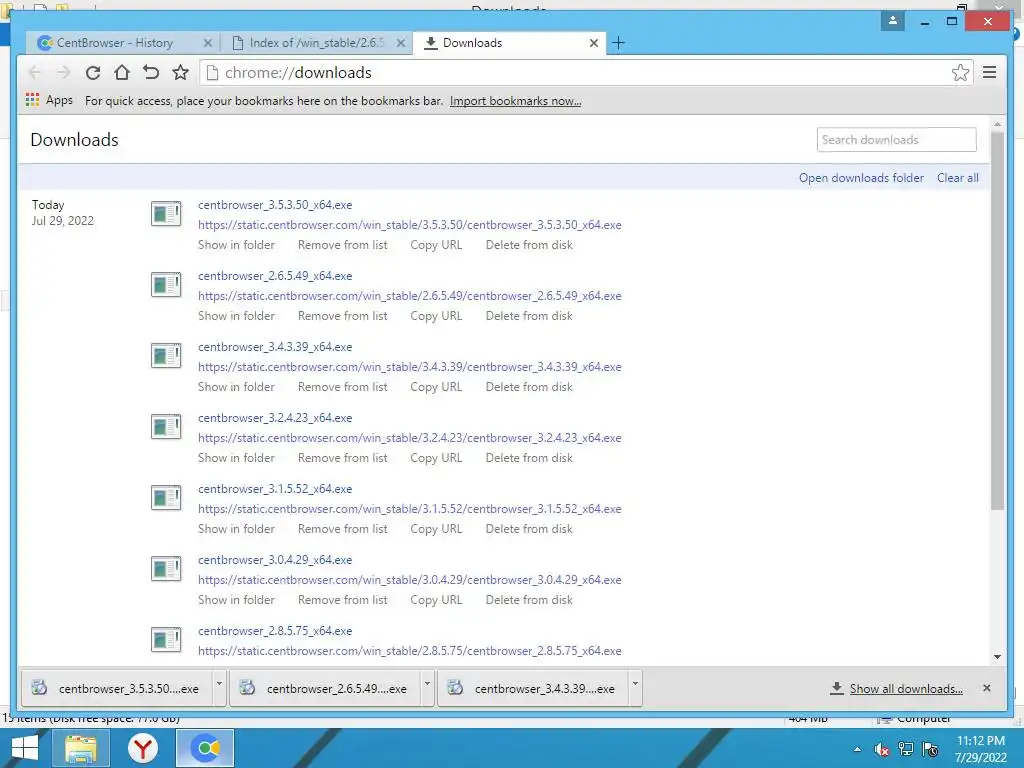Image resolution: width=1024 pixels, height=768 pixels.
Task: Click the file icon for centbrowser_3.2.4.23_x64.exe
Action: [166, 426]
